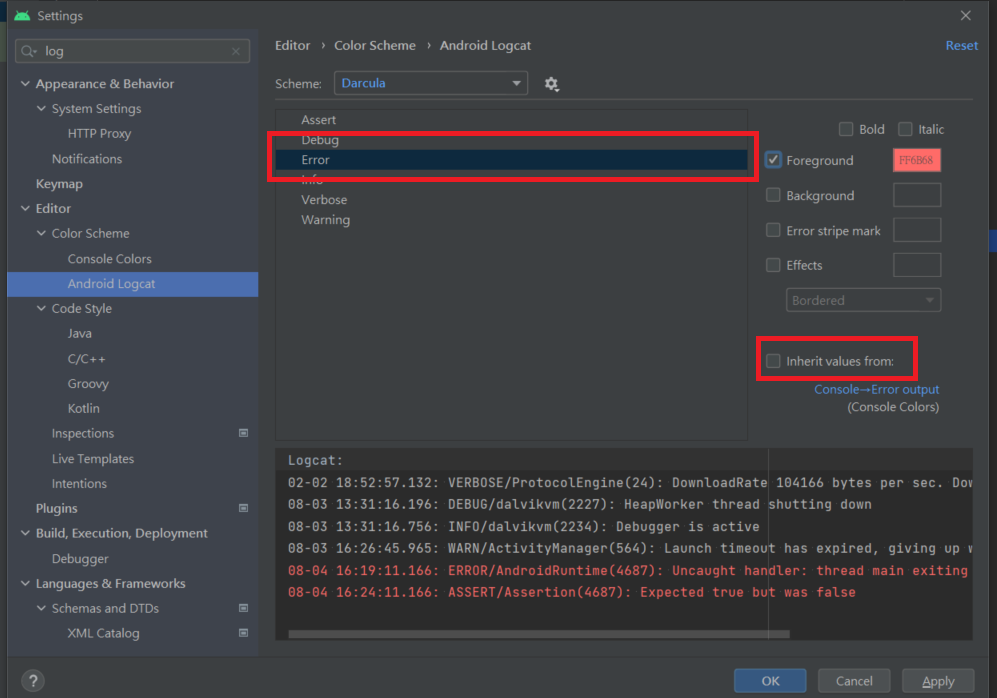
Task: Follow the Console→Error output link
Action: coord(877,389)
